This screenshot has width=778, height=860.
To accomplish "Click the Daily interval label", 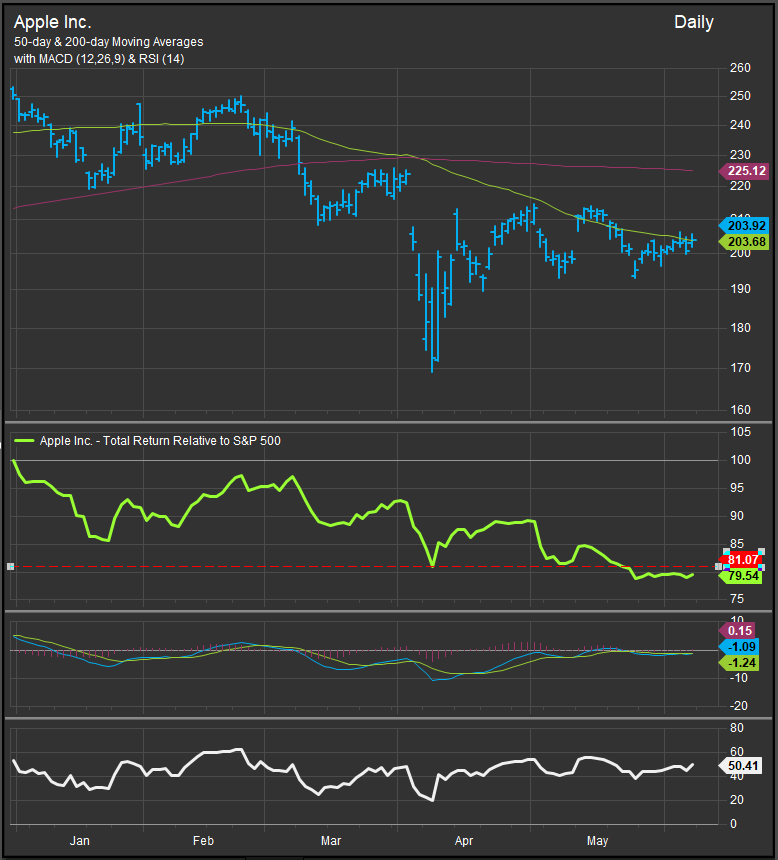I will pos(694,22).
